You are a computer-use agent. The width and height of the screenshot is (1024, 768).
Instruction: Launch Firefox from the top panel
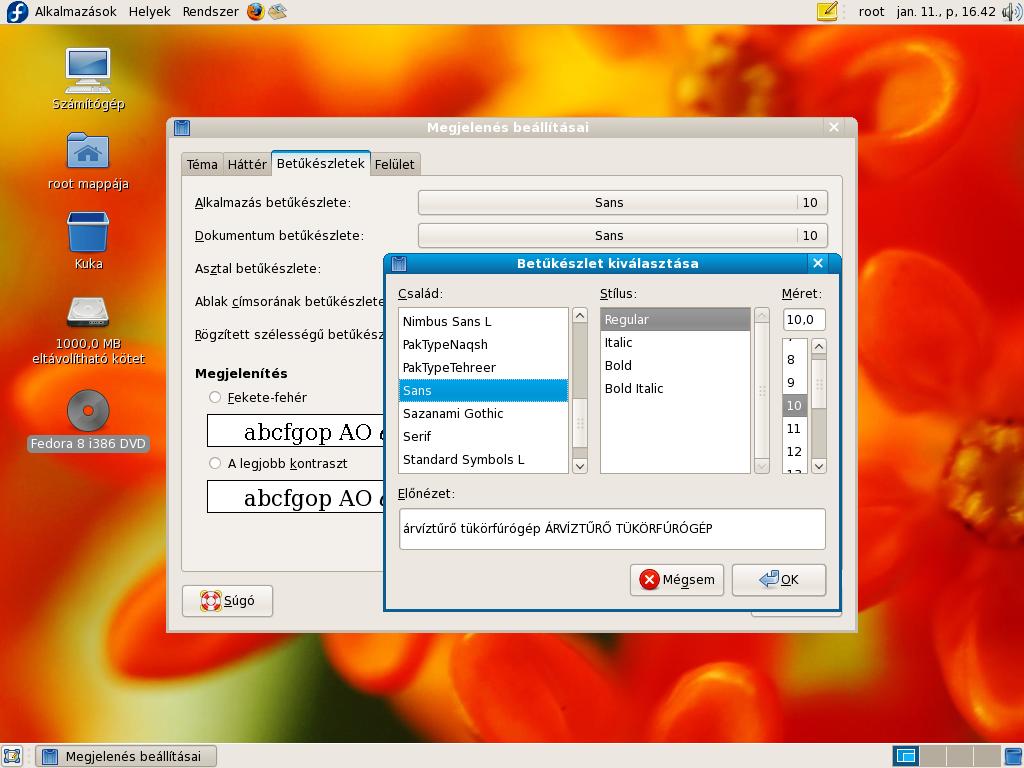[256, 11]
